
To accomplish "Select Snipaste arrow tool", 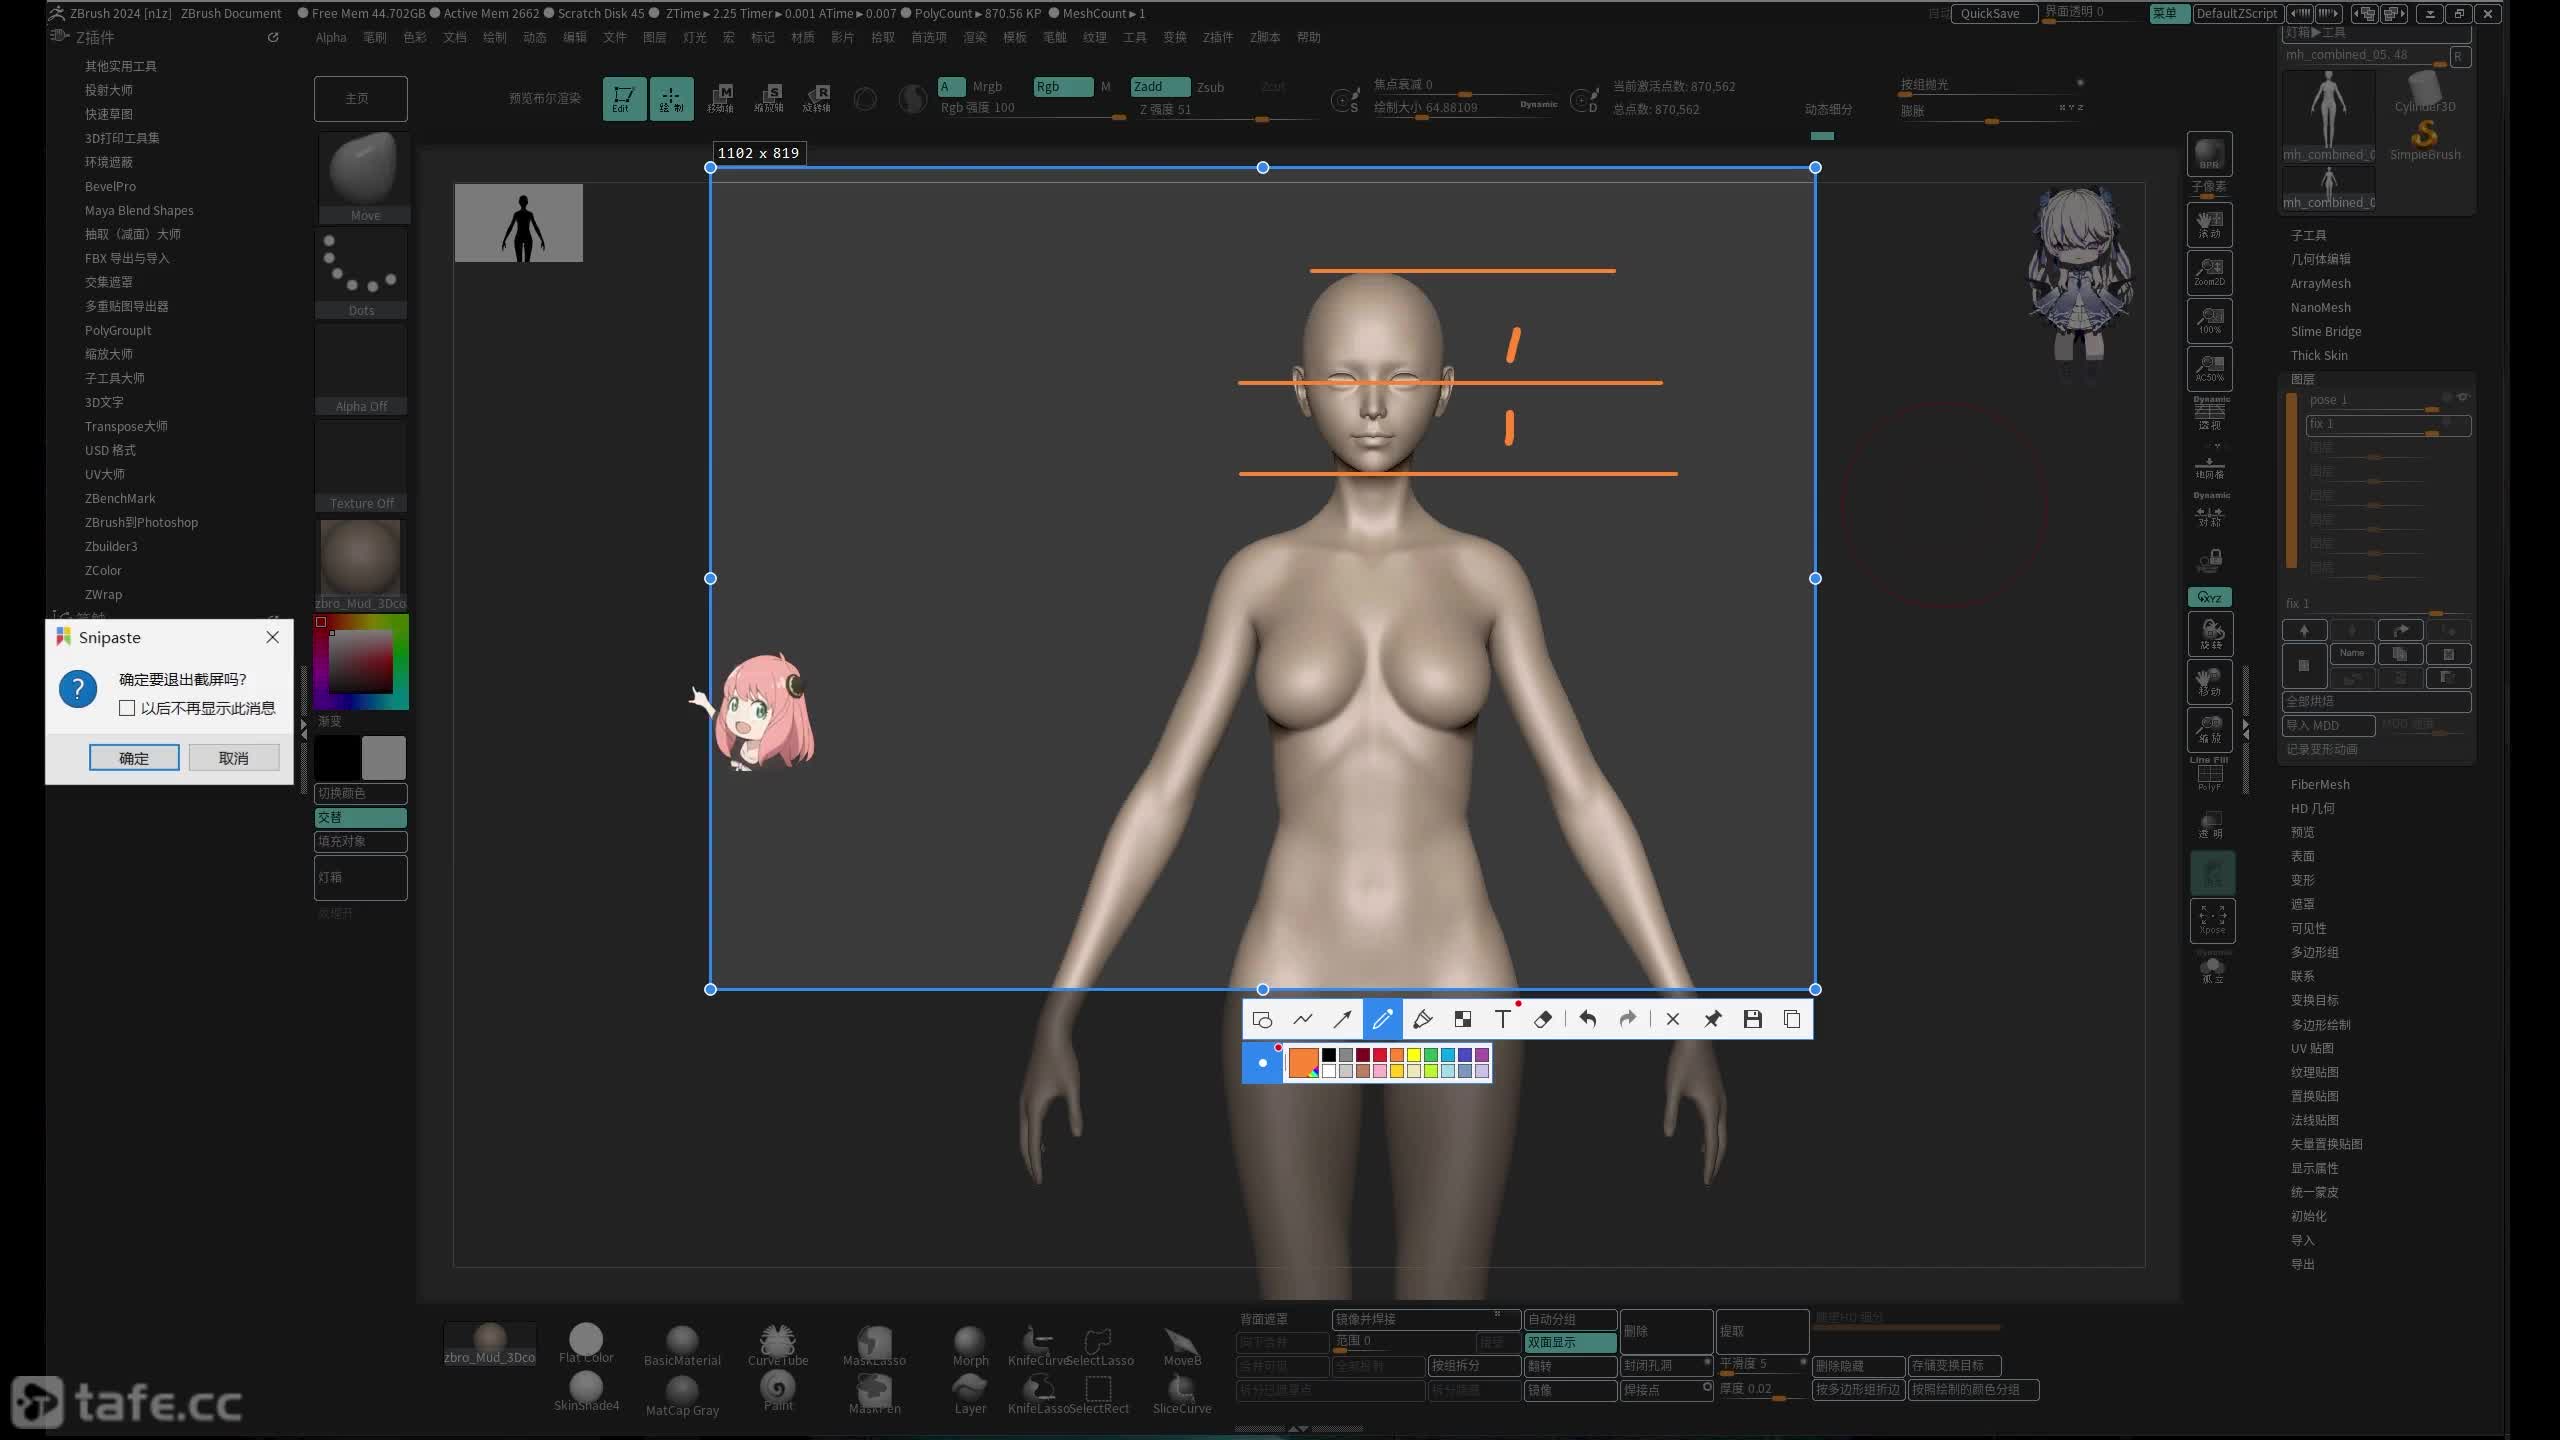I will [1342, 1019].
